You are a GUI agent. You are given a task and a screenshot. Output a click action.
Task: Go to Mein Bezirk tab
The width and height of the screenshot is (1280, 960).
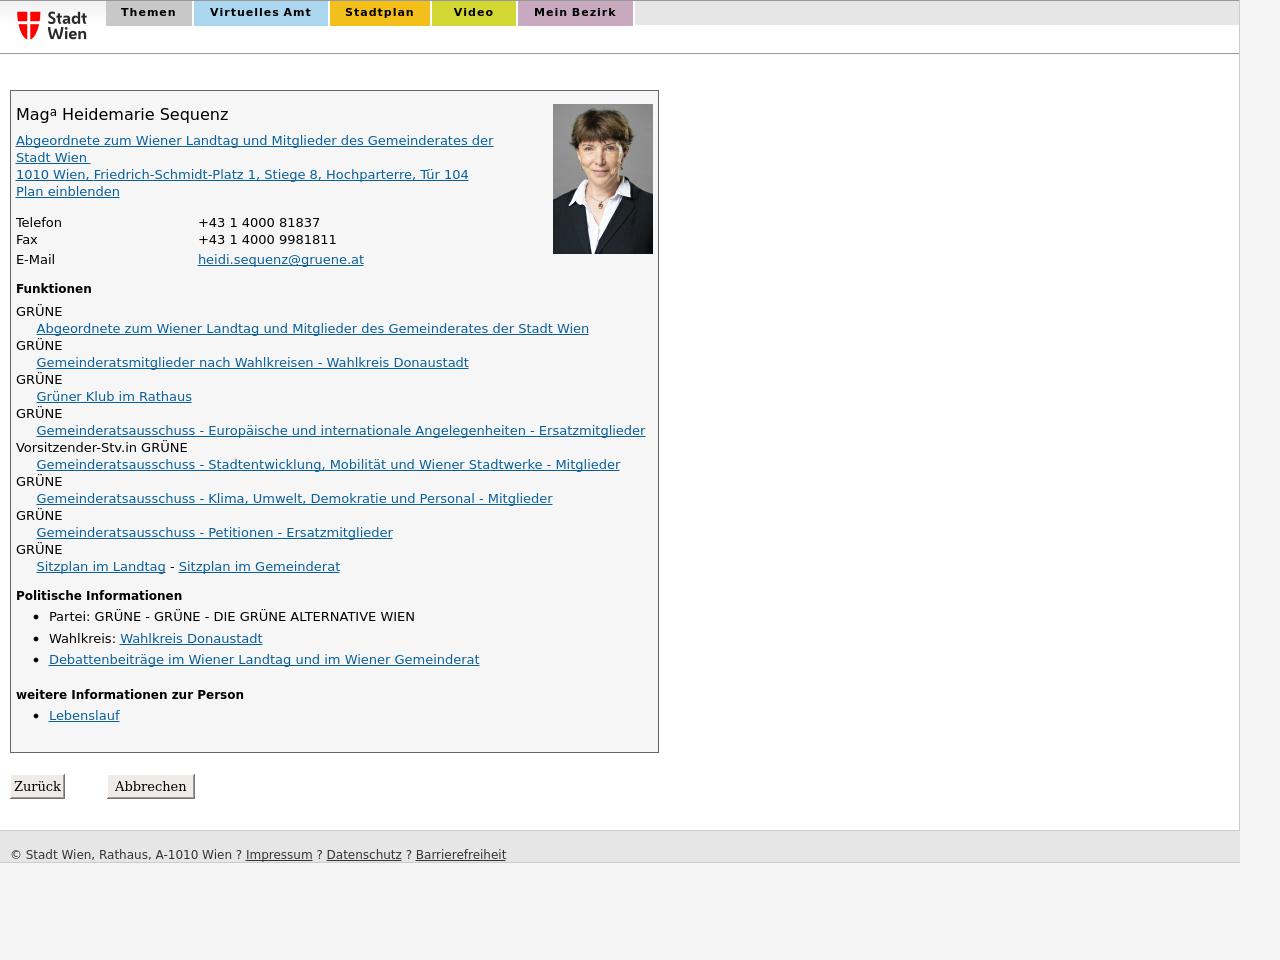pyautogui.click(x=574, y=13)
